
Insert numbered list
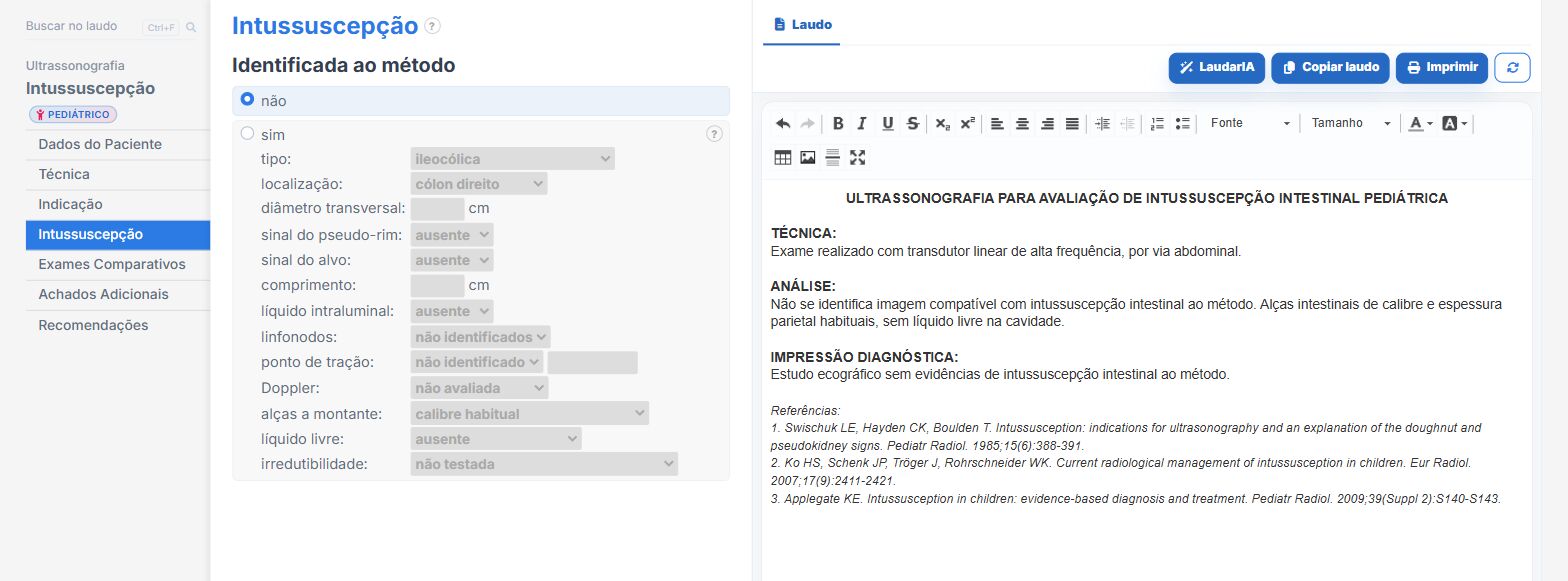pyautogui.click(x=1157, y=123)
